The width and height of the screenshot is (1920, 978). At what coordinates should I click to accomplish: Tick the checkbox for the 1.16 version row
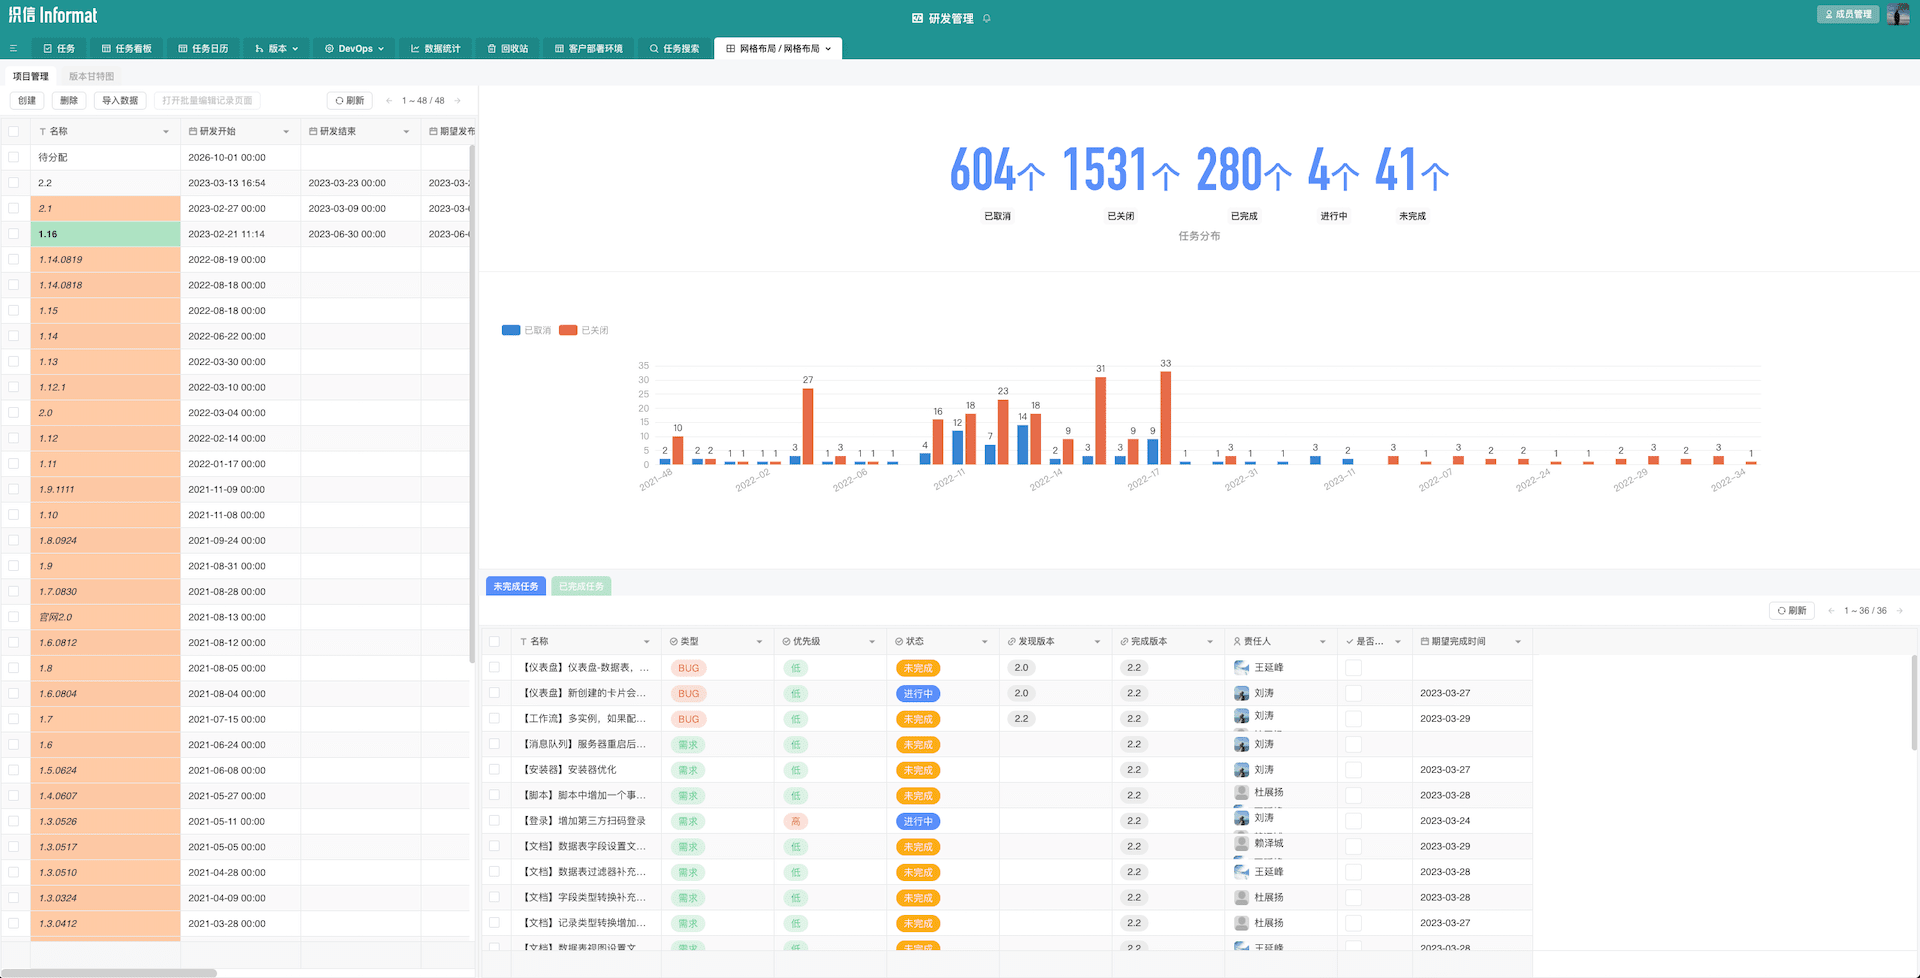pos(14,234)
